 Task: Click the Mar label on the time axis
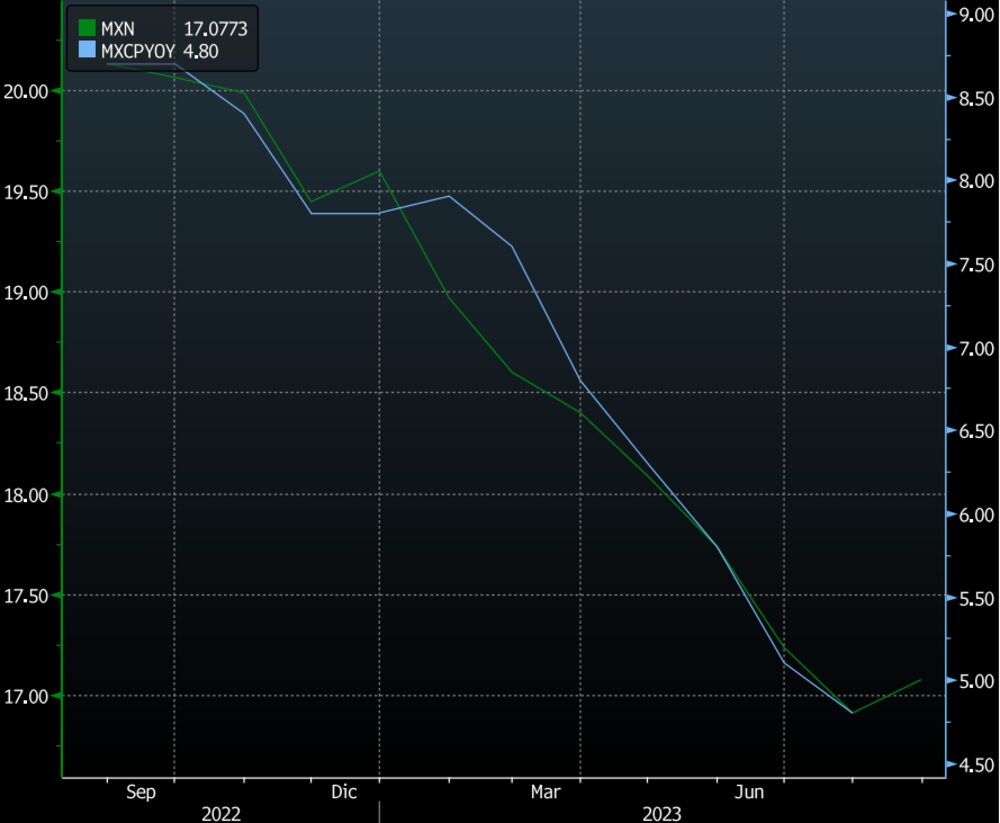(545, 792)
